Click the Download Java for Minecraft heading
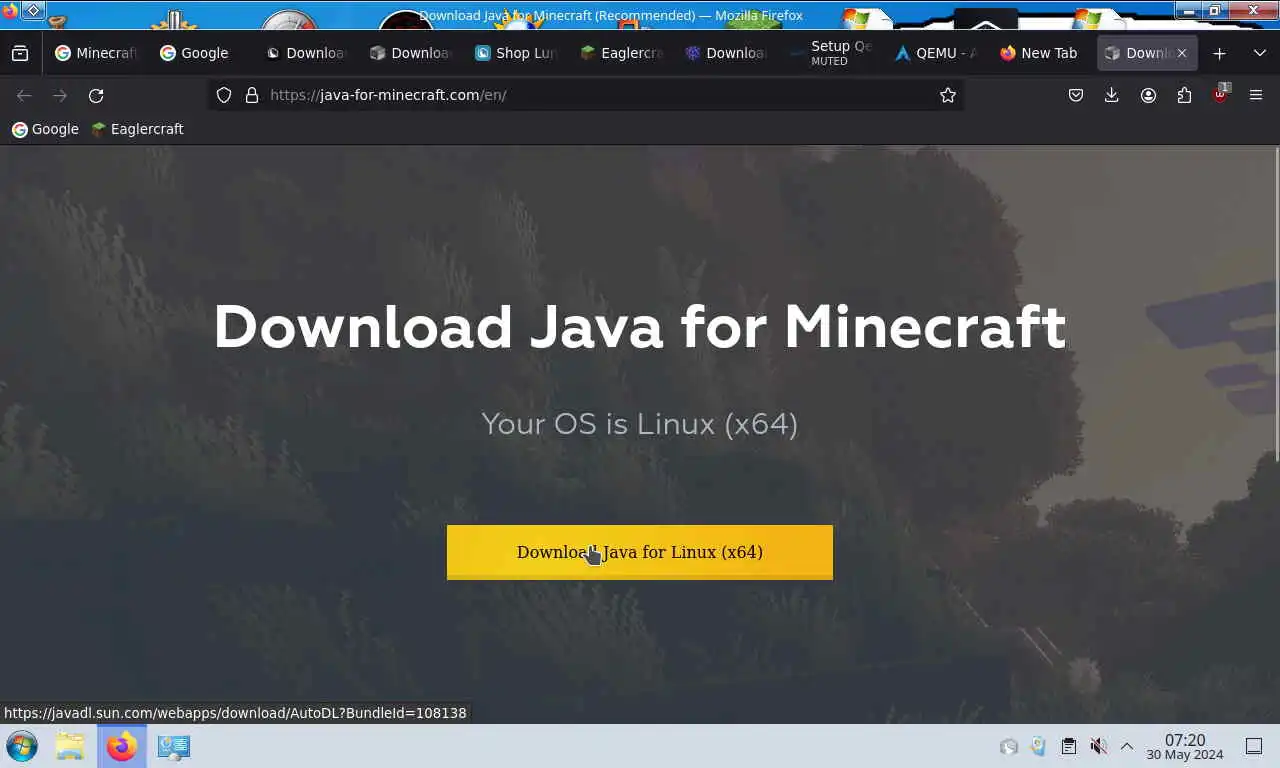The width and height of the screenshot is (1280, 768). click(640, 327)
